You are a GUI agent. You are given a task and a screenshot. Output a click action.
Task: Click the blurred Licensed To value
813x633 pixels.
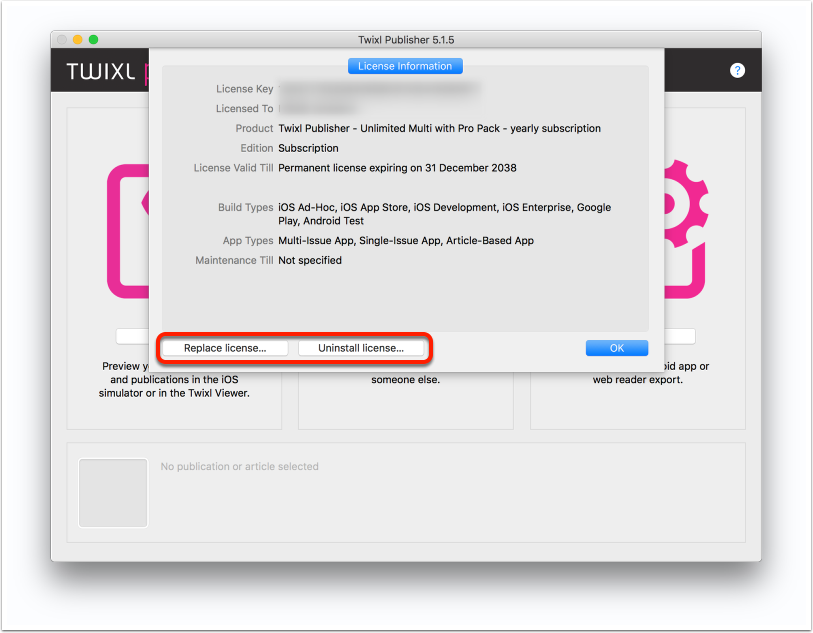pyautogui.click(x=317, y=108)
